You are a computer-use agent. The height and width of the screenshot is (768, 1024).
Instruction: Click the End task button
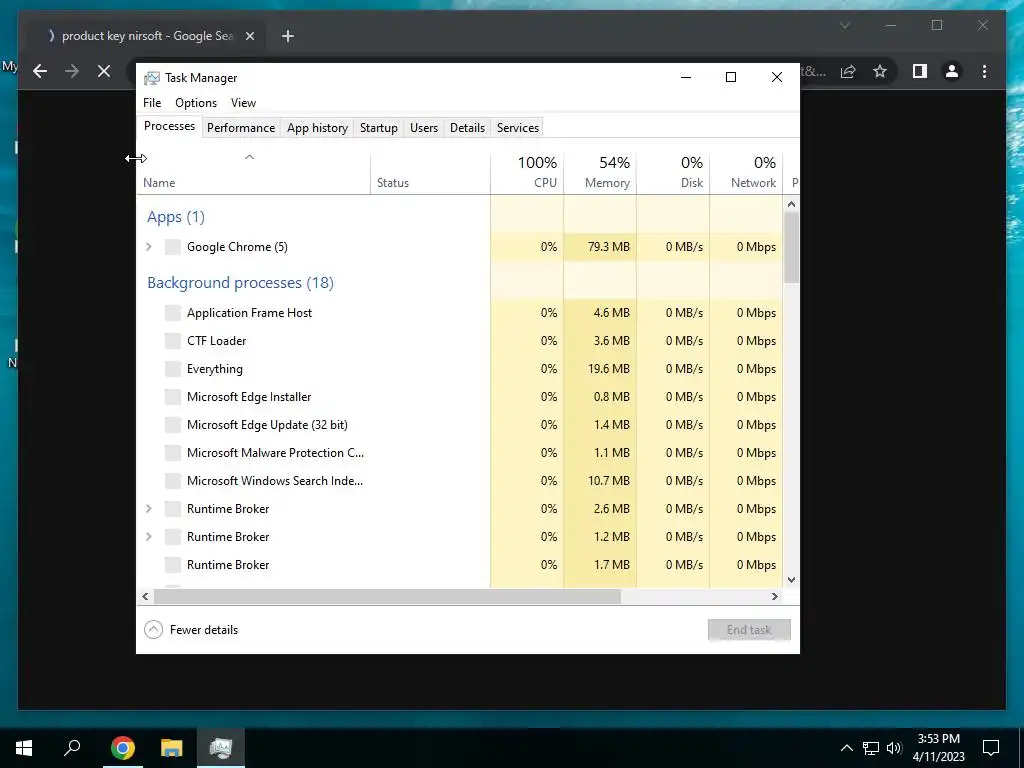(x=749, y=630)
